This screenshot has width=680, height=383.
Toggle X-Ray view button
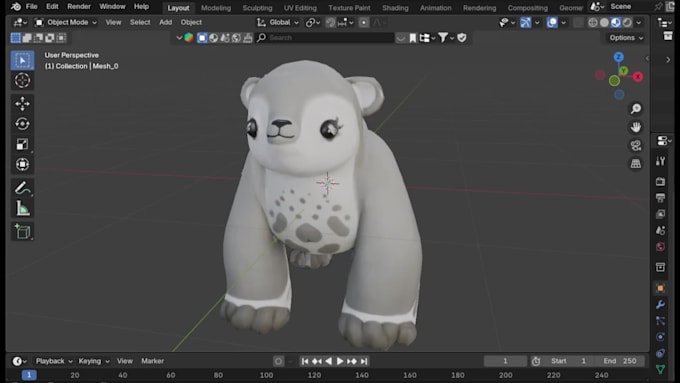click(x=578, y=22)
